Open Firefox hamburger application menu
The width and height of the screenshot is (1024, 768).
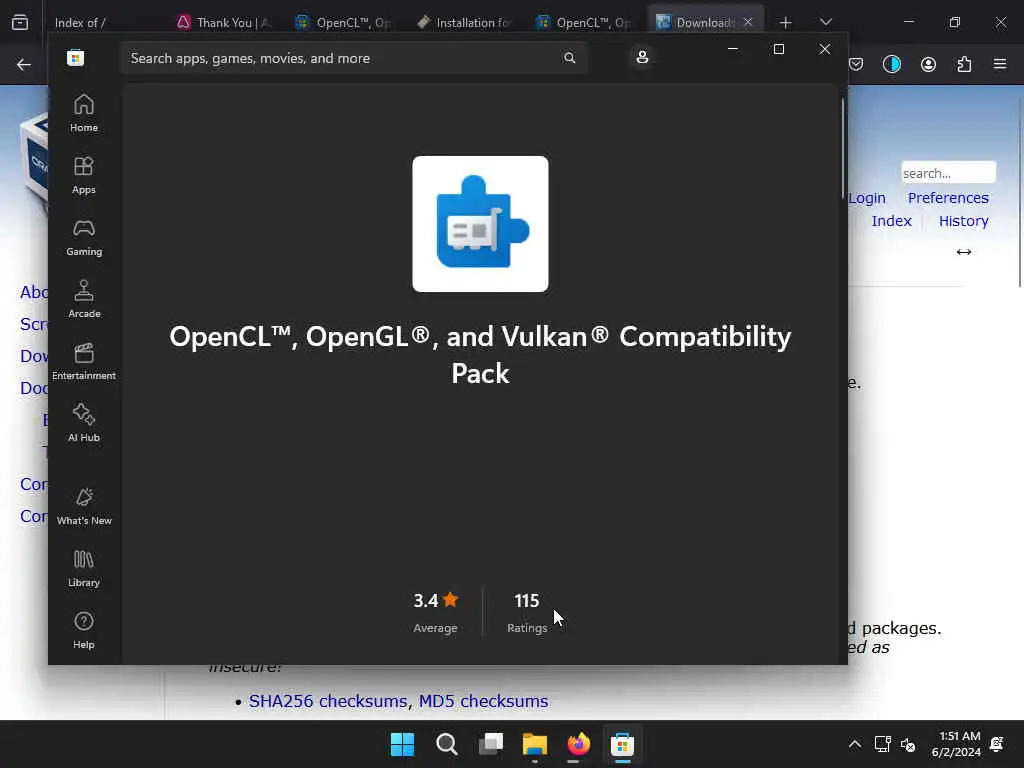coord(1000,64)
